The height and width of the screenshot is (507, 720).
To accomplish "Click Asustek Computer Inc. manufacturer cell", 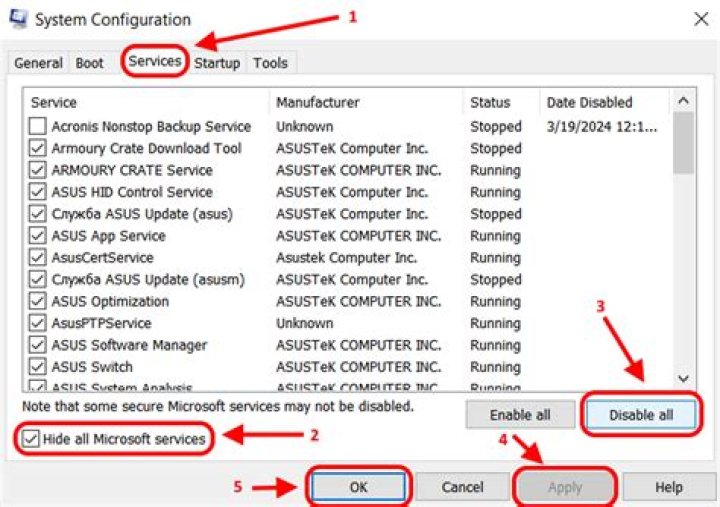I will 346,258.
